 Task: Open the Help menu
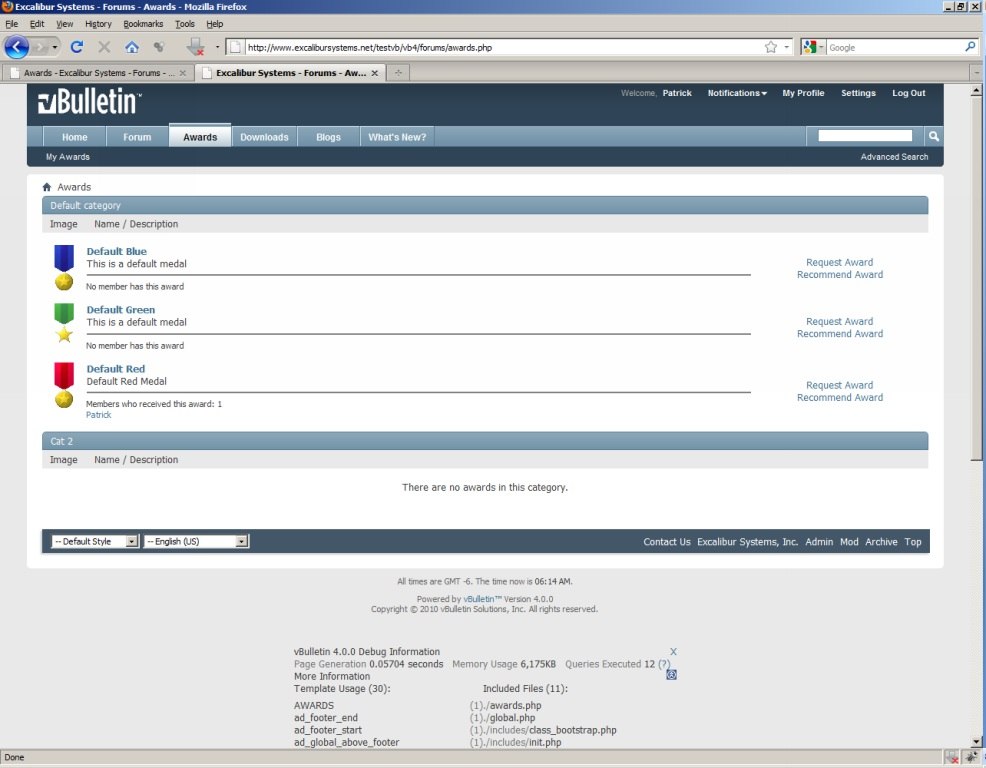[x=214, y=24]
